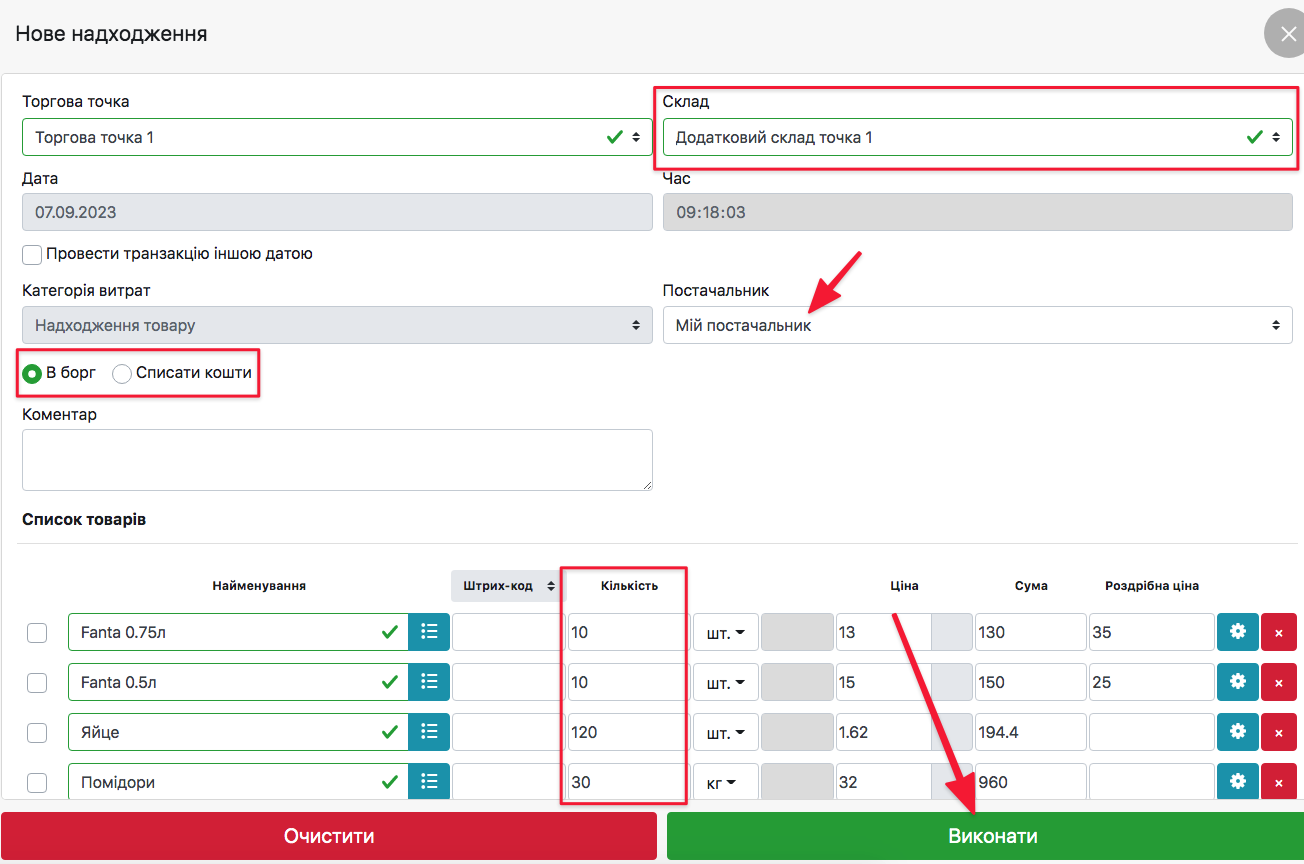1304x864 pixels.
Task: Close the Нове надходження dialog
Action: pos(1287,34)
